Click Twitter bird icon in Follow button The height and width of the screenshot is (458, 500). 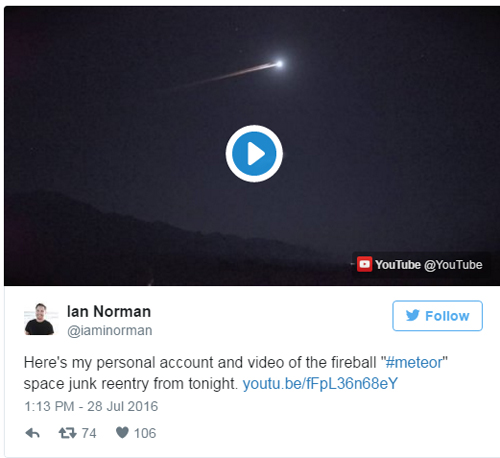coord(413,315)
